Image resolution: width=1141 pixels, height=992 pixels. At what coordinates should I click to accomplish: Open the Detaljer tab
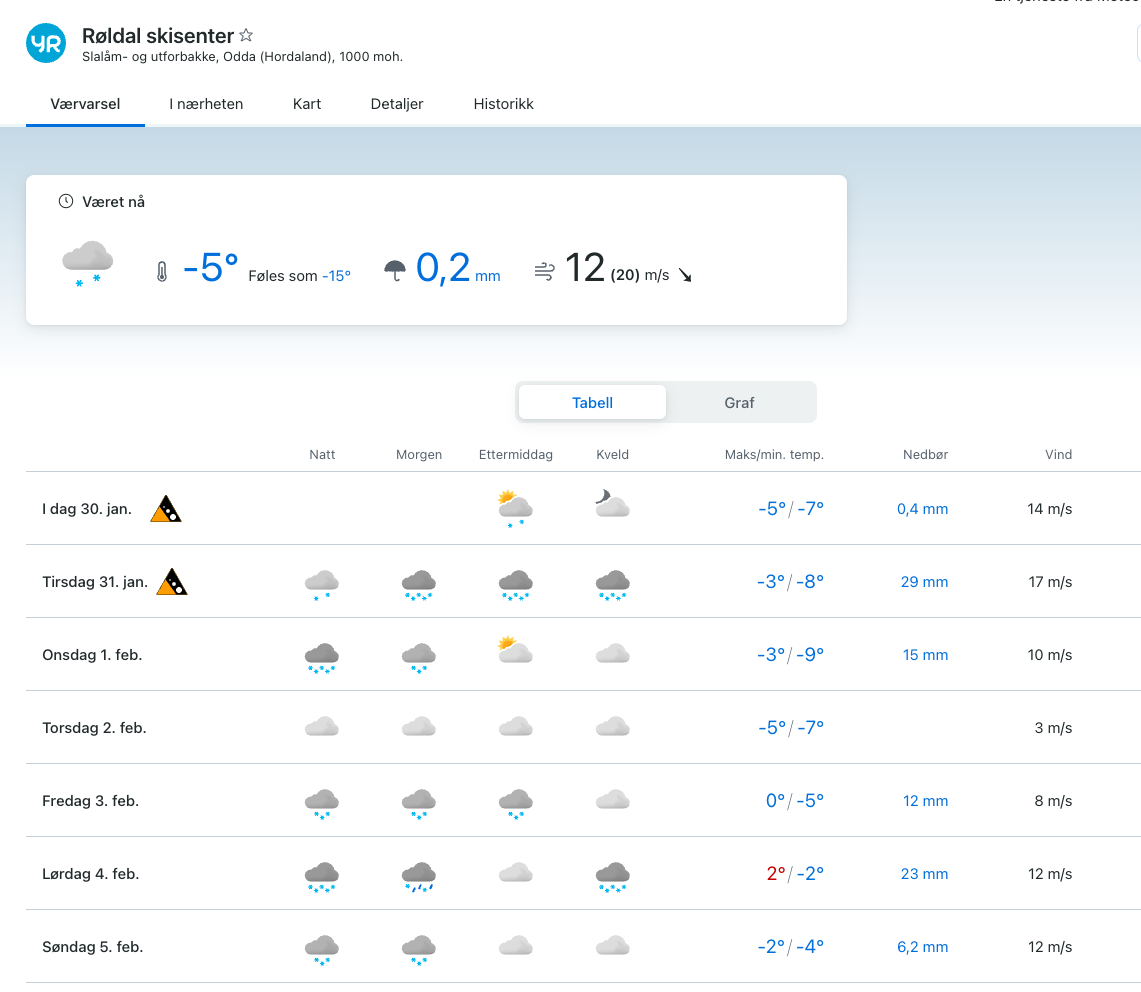(397, 104)
